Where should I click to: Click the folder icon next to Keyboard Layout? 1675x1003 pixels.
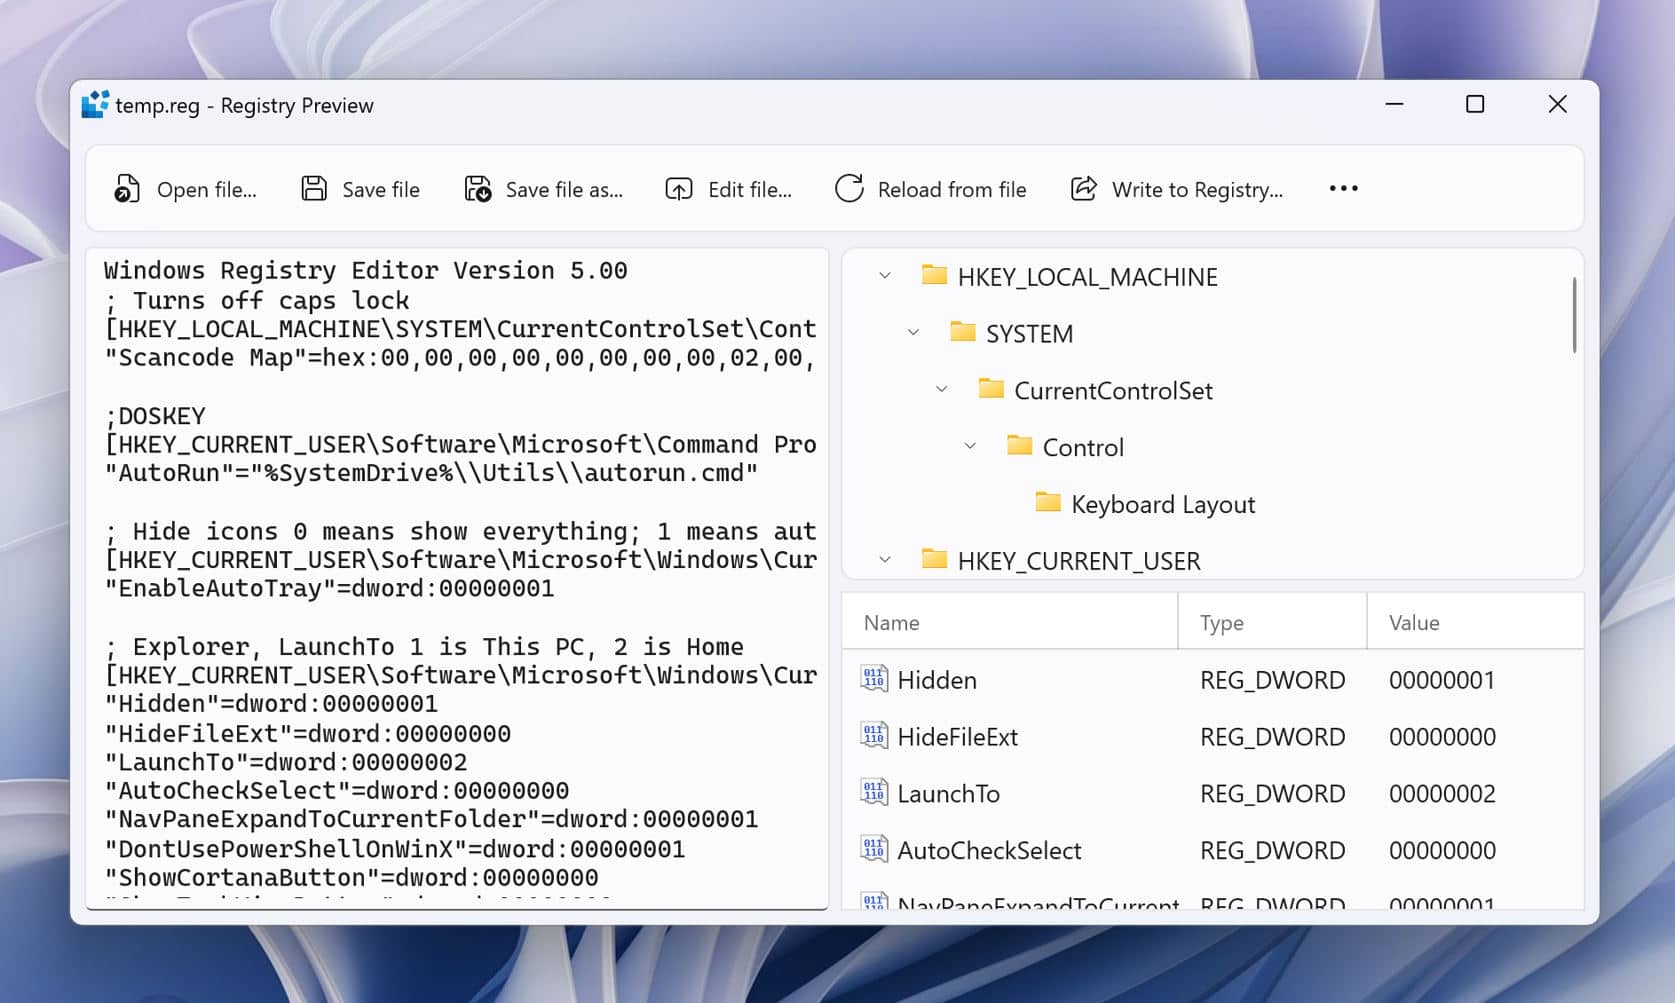(1046, 503)
